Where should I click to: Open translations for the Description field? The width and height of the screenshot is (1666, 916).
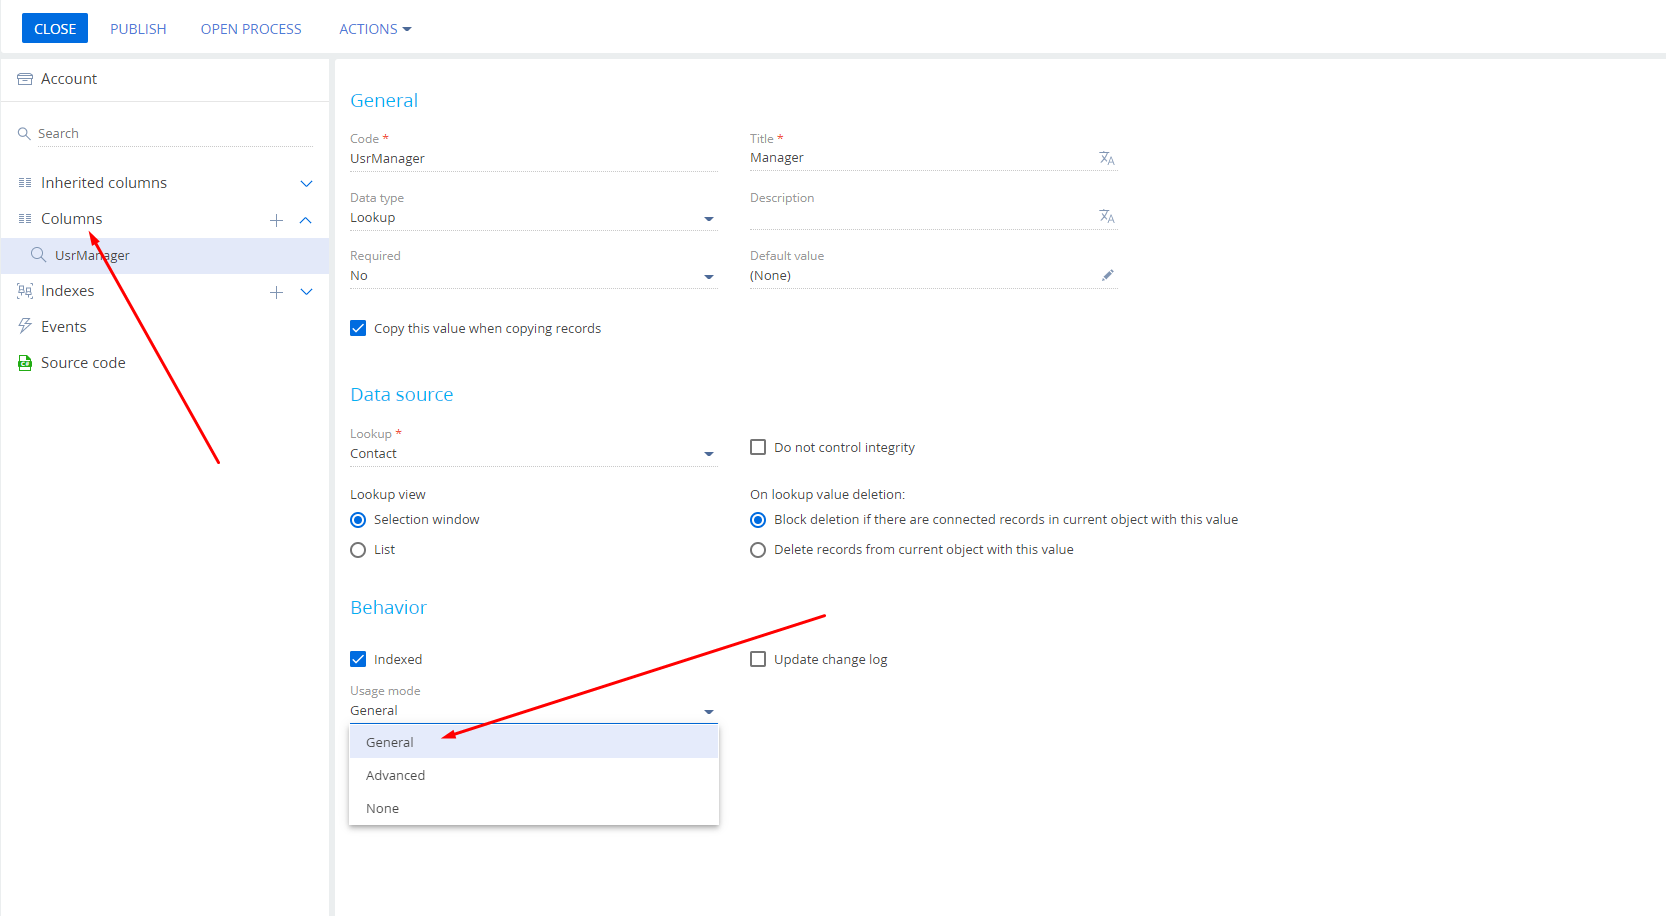(1107, 216)
